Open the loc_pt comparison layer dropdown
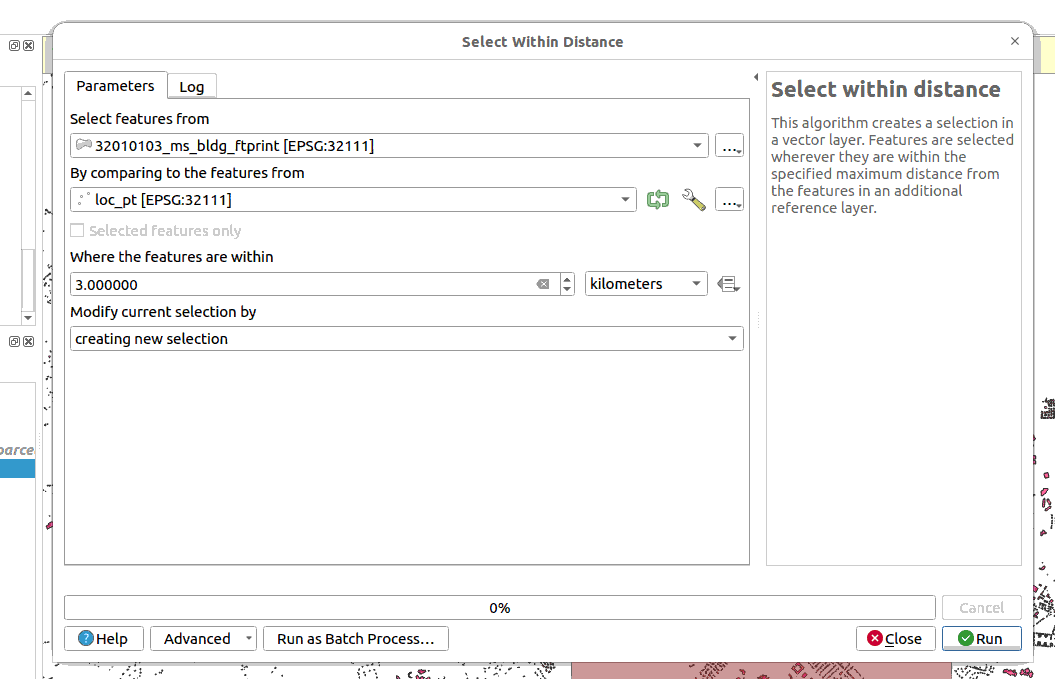 625,200
